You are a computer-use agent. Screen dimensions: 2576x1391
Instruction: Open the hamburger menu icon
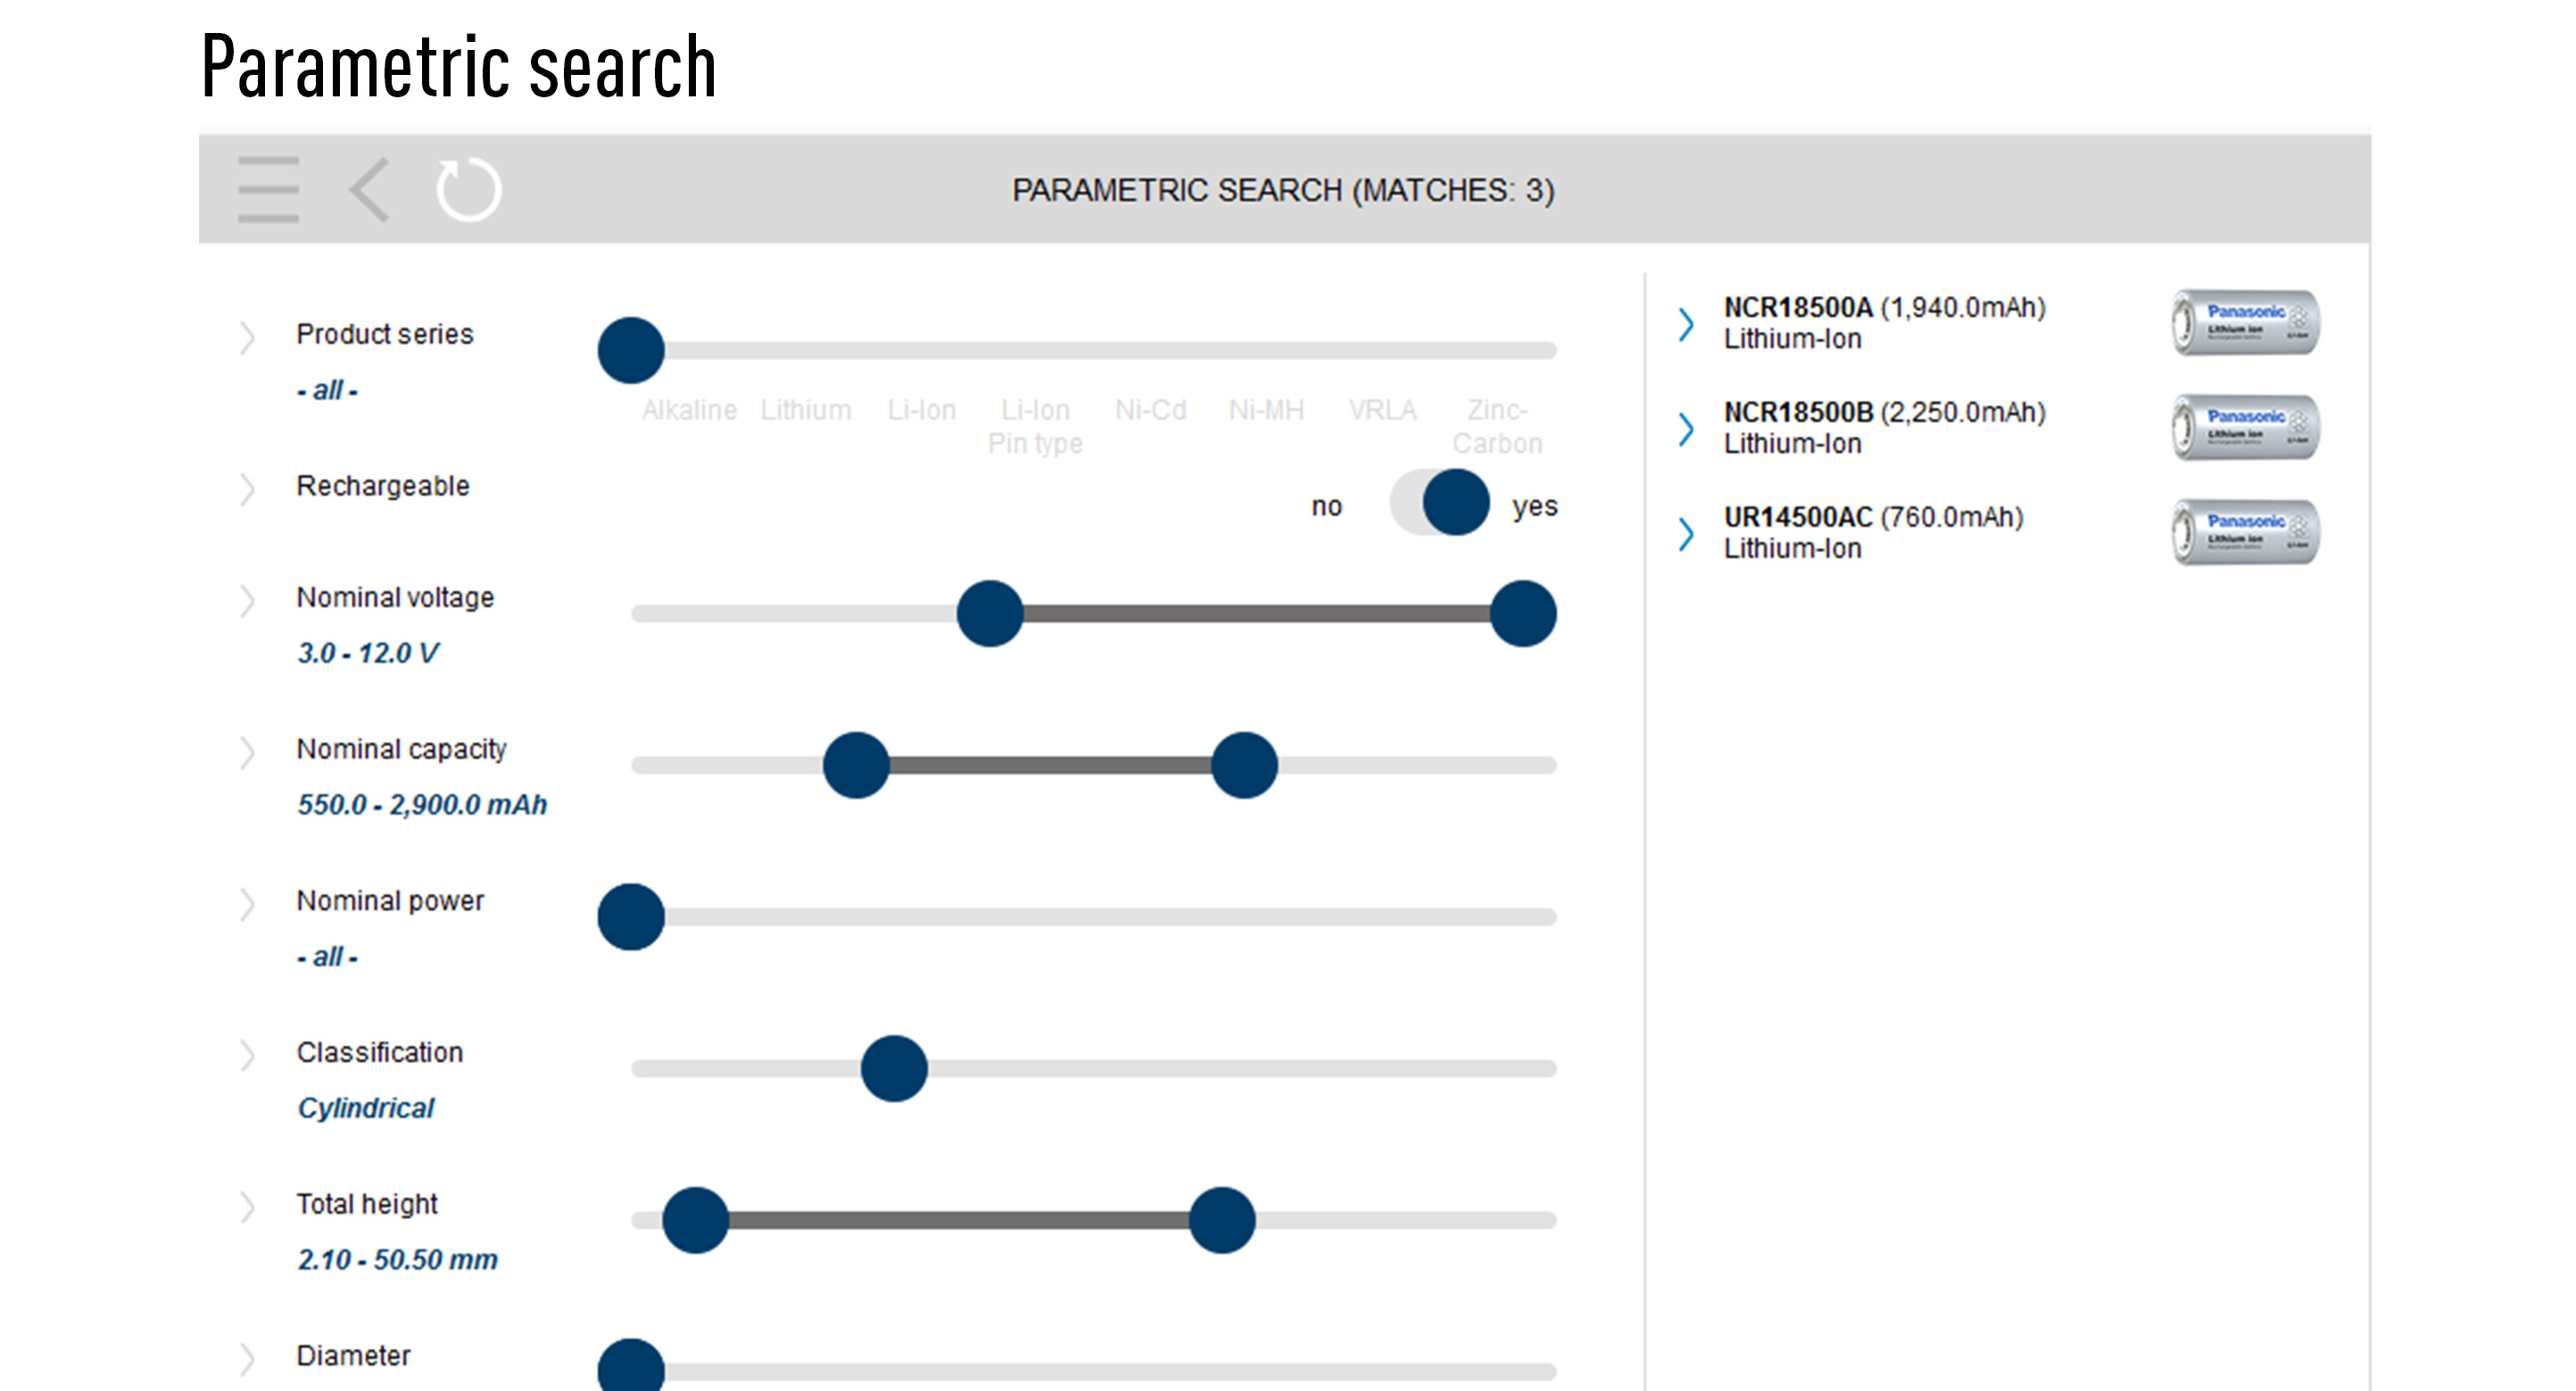coord(268,189)
